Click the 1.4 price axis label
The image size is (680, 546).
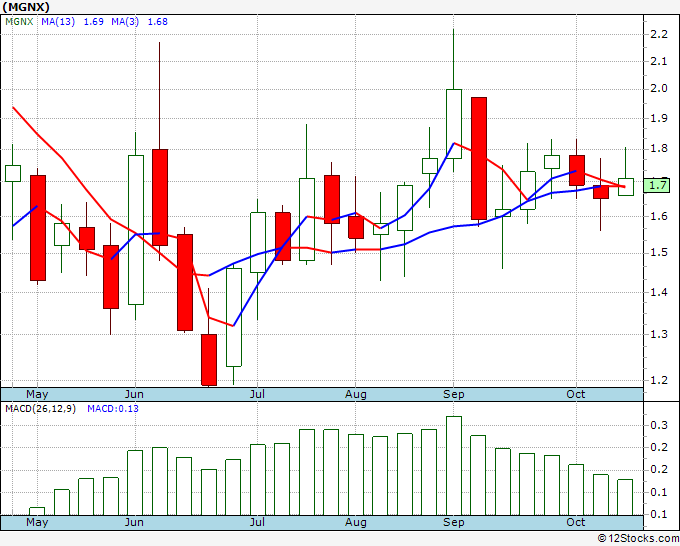pos(659,292)
